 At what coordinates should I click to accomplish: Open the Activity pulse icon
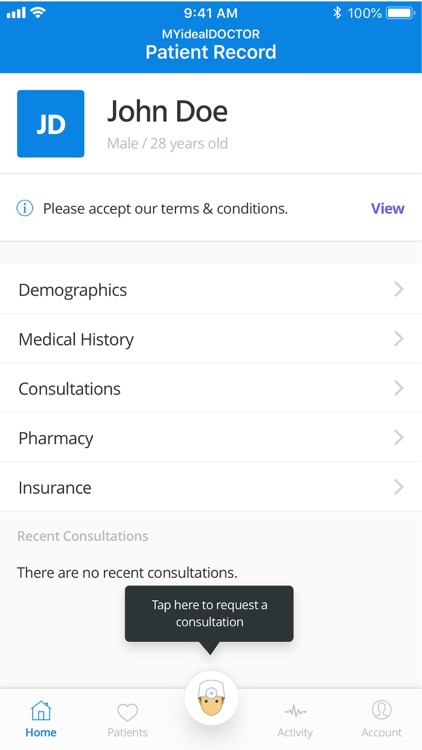[295, 712]
